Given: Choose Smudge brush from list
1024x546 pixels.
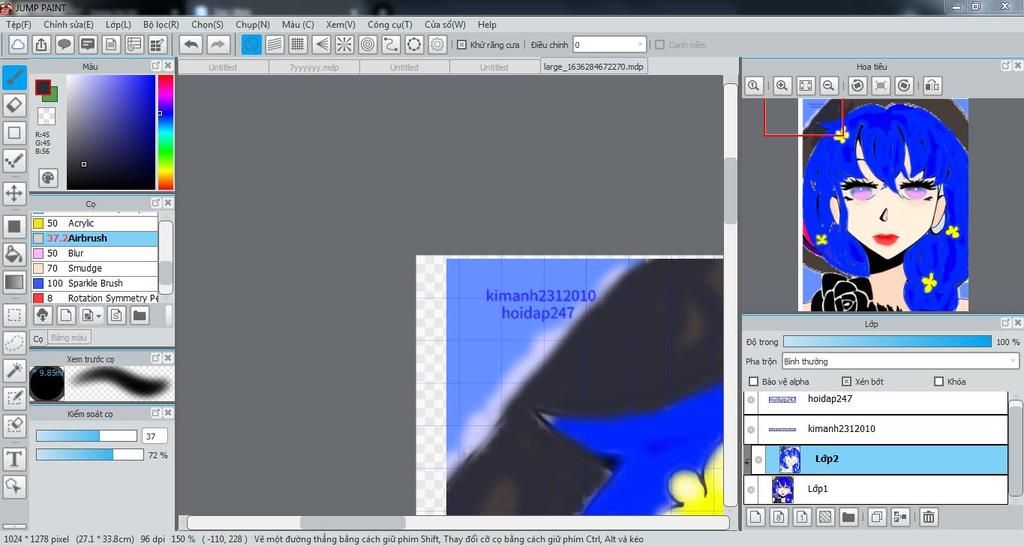Looking at the screenshot, I should click(x=95, y=268).
